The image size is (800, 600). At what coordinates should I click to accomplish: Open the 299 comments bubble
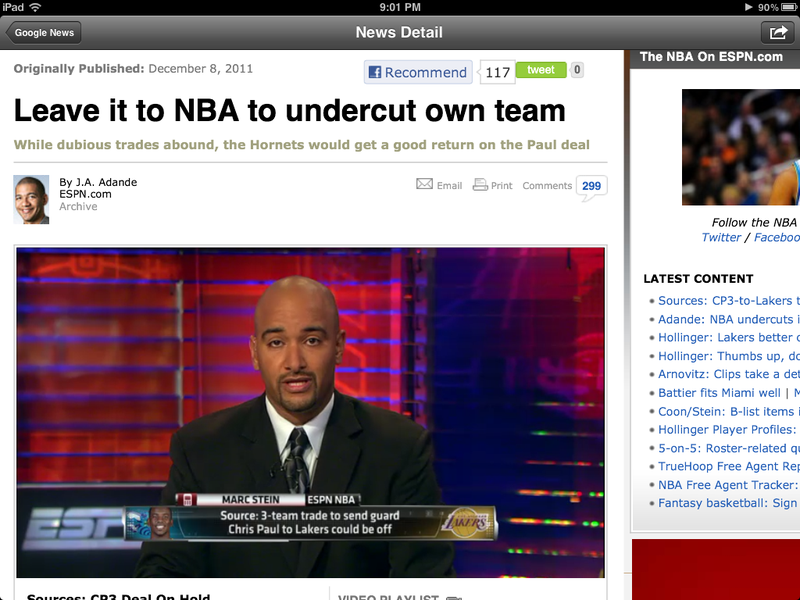point(591,186)
